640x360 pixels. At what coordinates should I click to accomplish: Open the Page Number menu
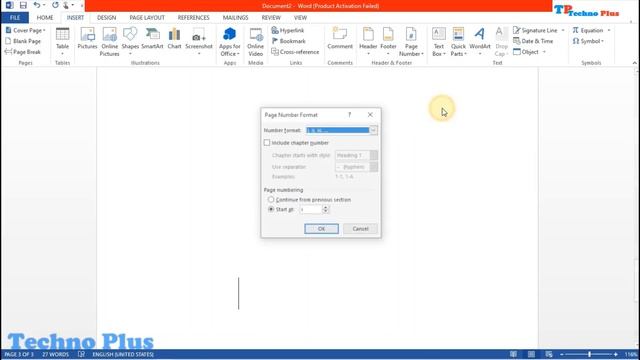411,41
